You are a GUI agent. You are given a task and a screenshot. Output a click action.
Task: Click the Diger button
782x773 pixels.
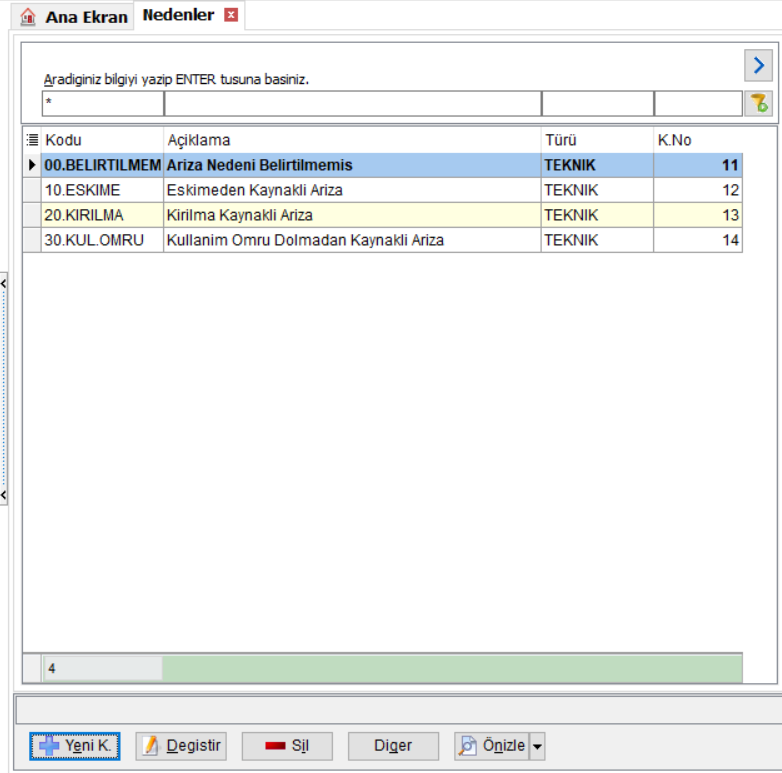pos(393,746)
